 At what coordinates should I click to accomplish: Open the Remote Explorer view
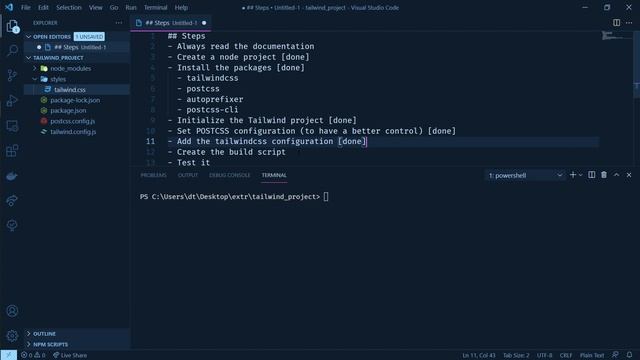(x=12, y=126)
